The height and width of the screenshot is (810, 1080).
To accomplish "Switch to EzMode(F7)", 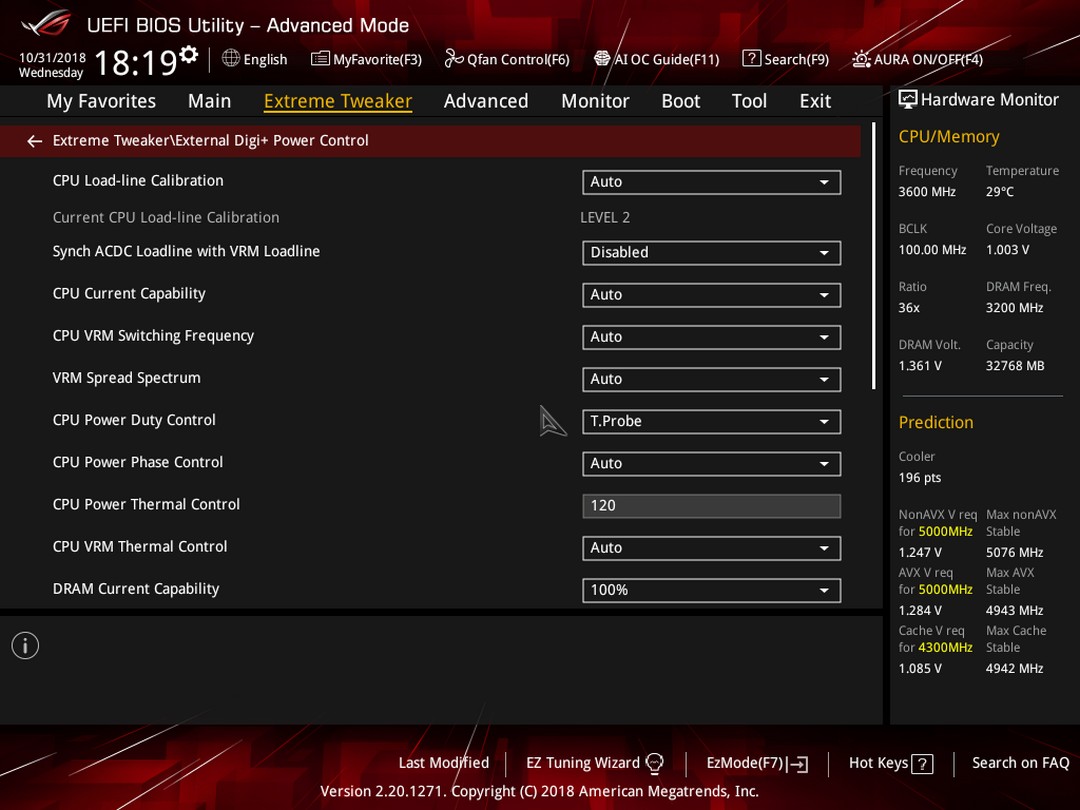I will [757, 763].
